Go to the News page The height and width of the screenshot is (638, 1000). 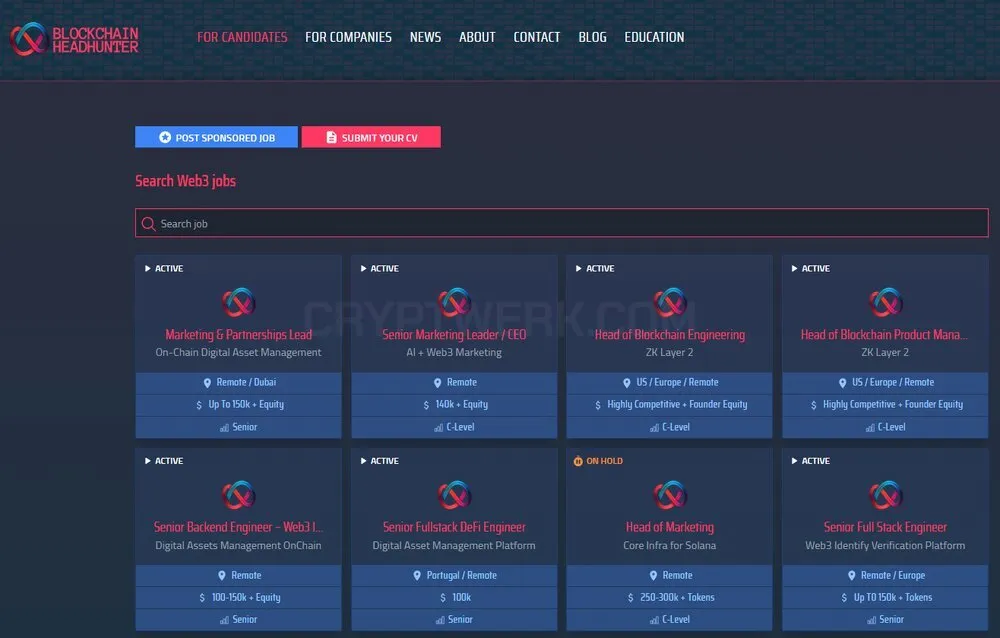coord(425,38)
